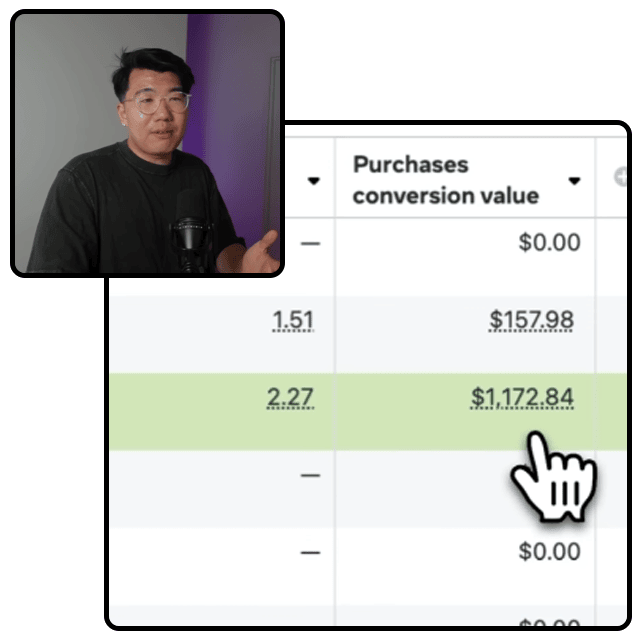This screenshot has height=640, width=640.
Task: Click the 2.27 value link
Action: 290,398
